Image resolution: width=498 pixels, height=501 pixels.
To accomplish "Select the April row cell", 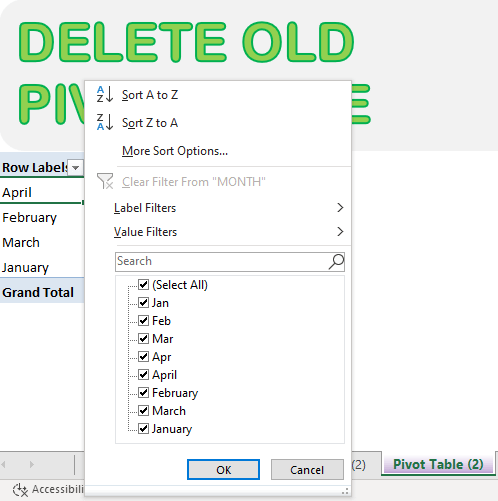I will pyautogui.click(x=42, y=192).
